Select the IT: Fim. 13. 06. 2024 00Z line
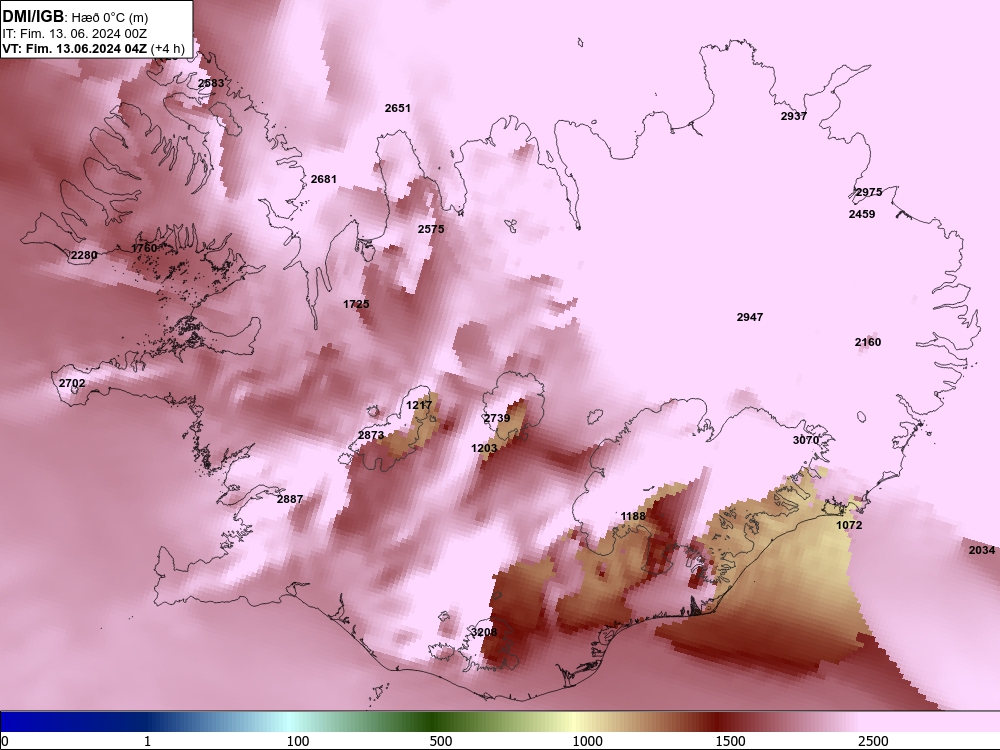 (75, 33)
